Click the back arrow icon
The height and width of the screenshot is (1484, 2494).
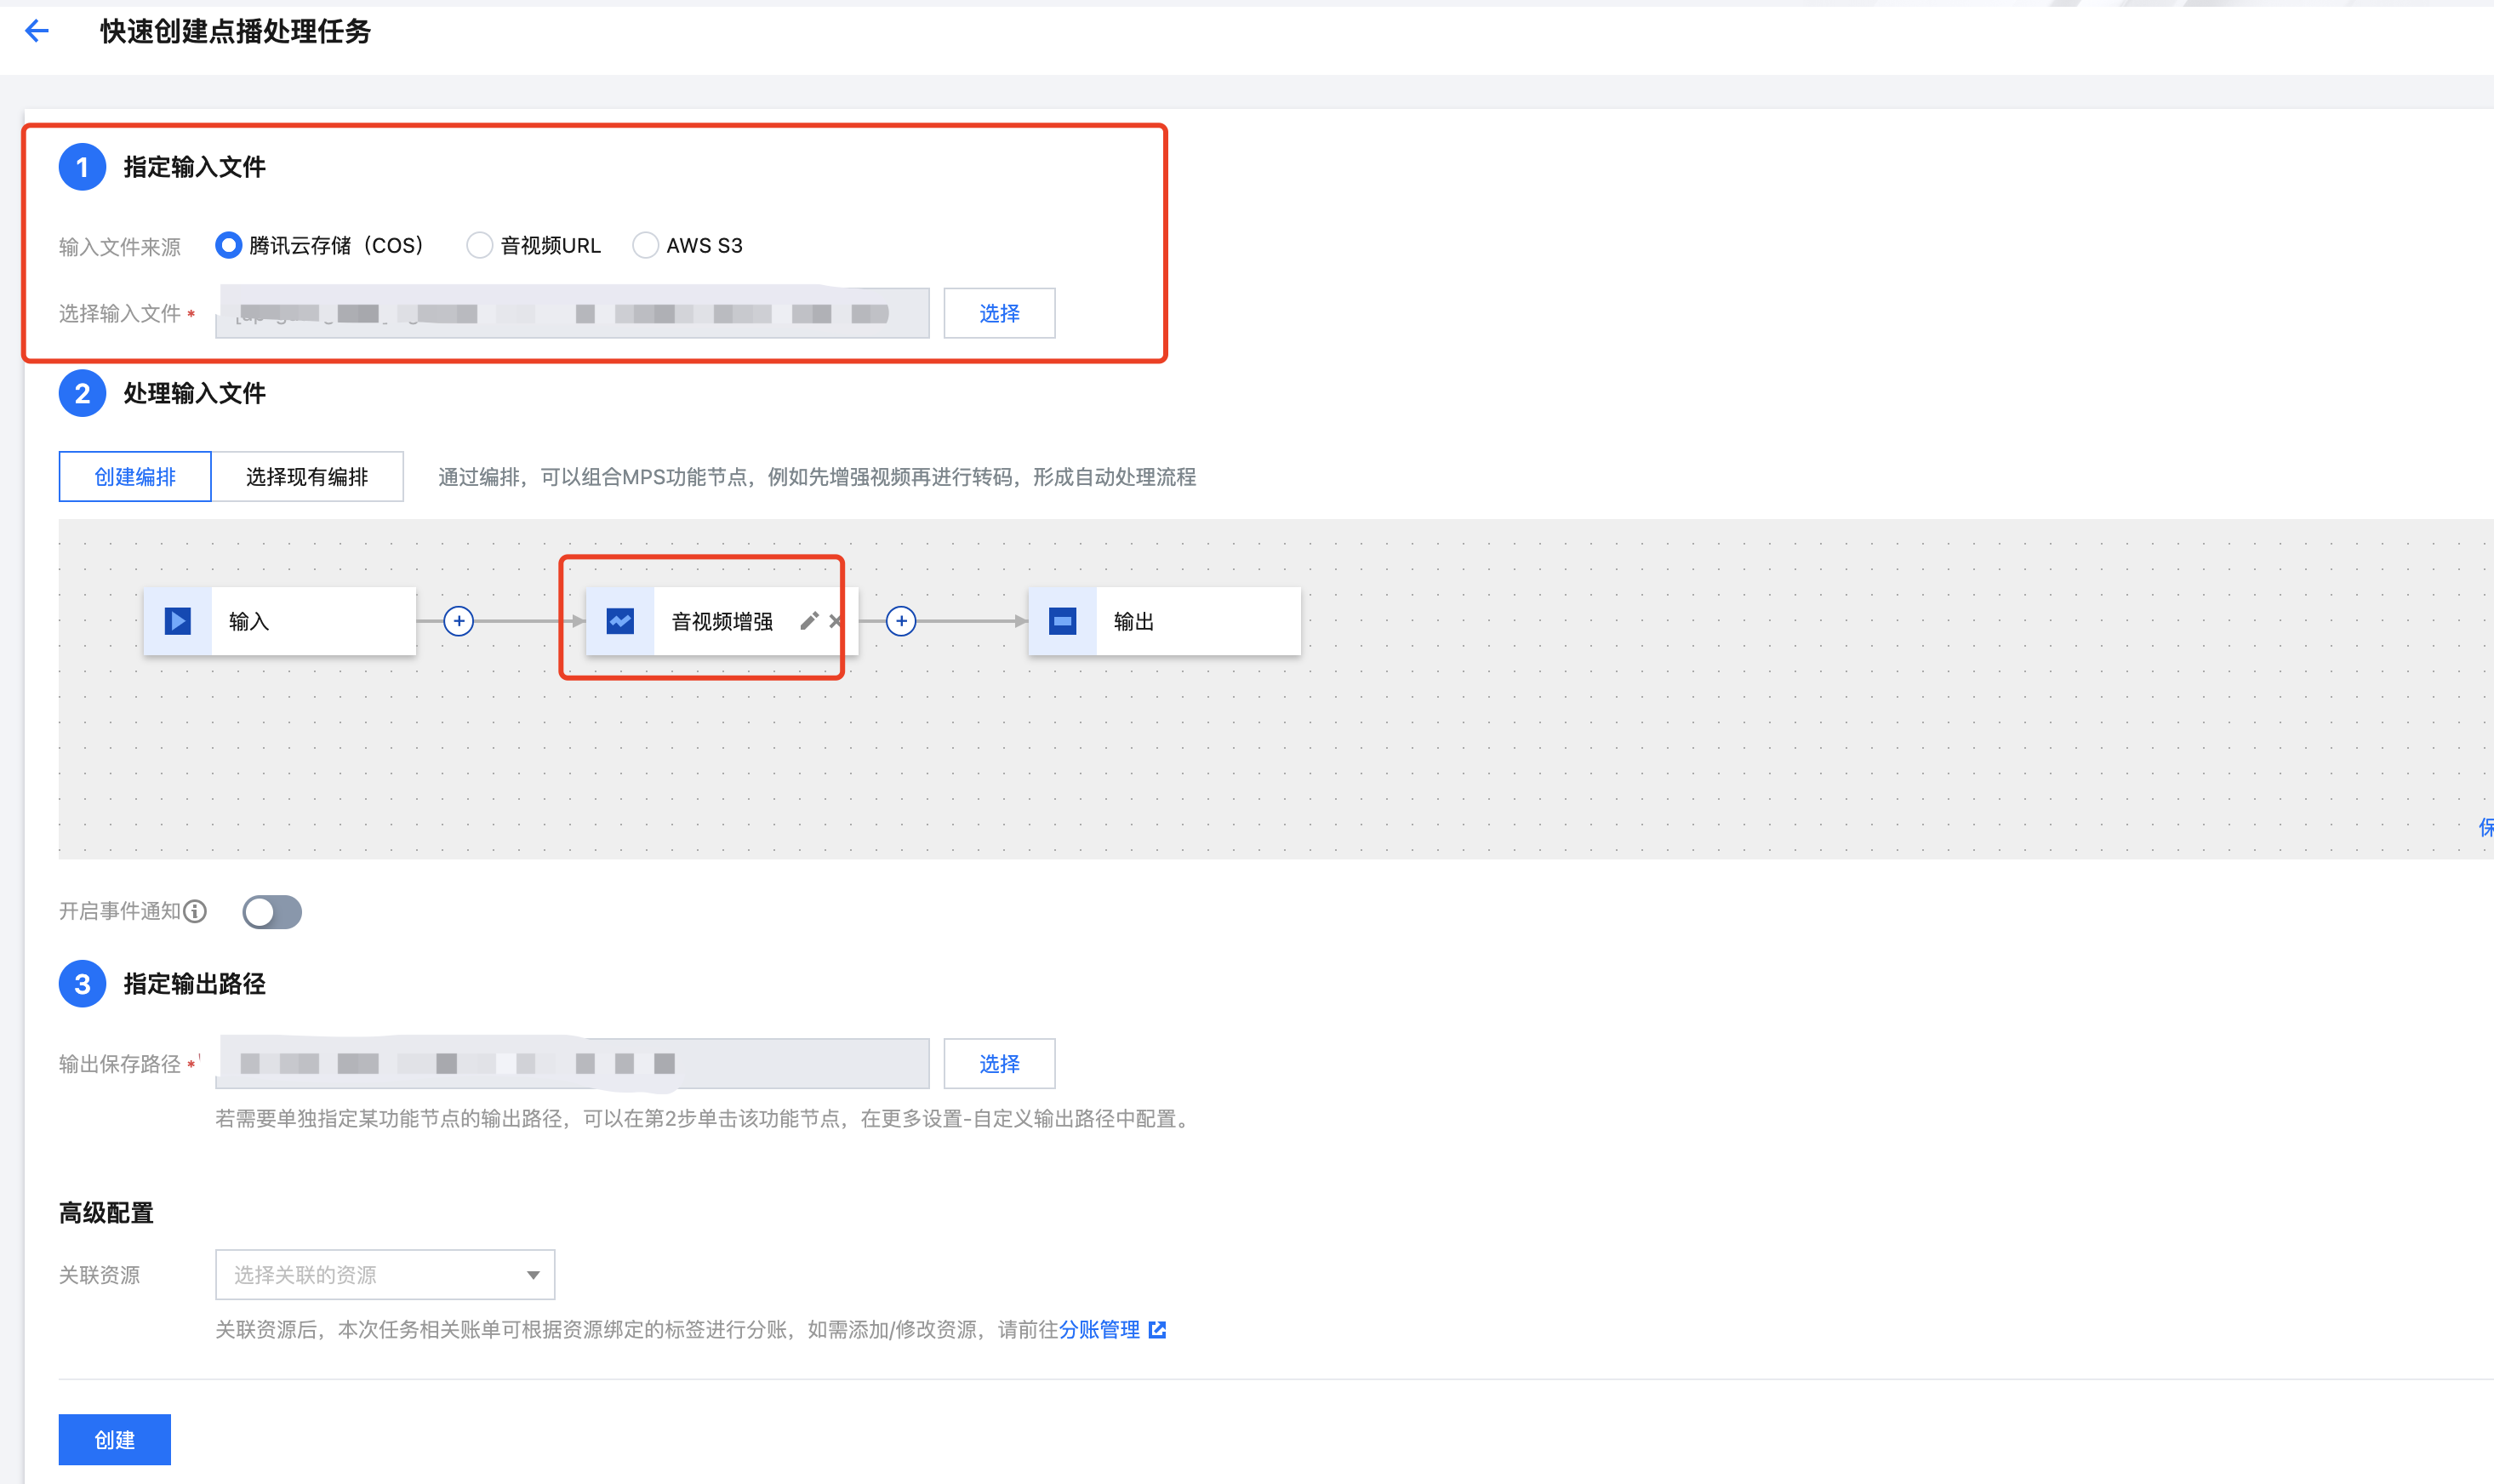37,31
